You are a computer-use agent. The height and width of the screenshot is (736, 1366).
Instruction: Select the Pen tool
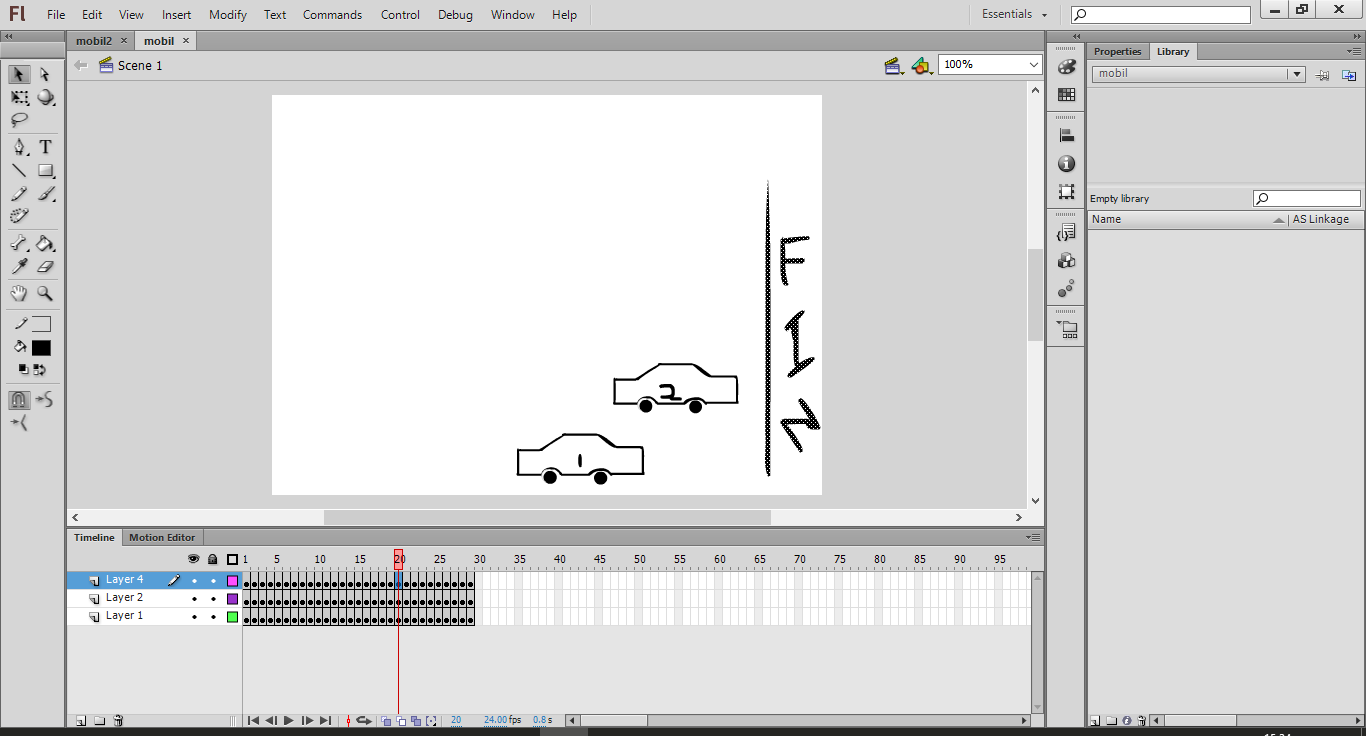[x=18, y=146]
